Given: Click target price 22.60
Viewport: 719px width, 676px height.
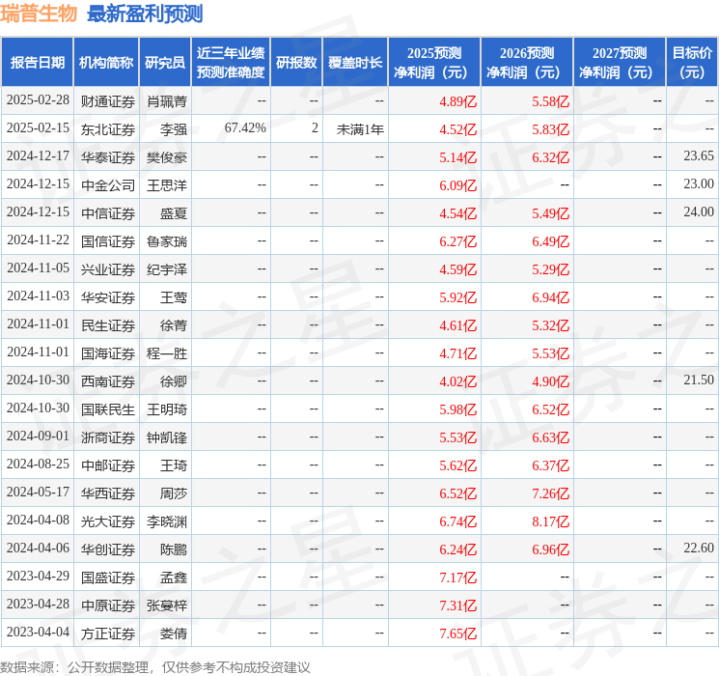Looking at the screenshot, I should click(x=698, y=548).
